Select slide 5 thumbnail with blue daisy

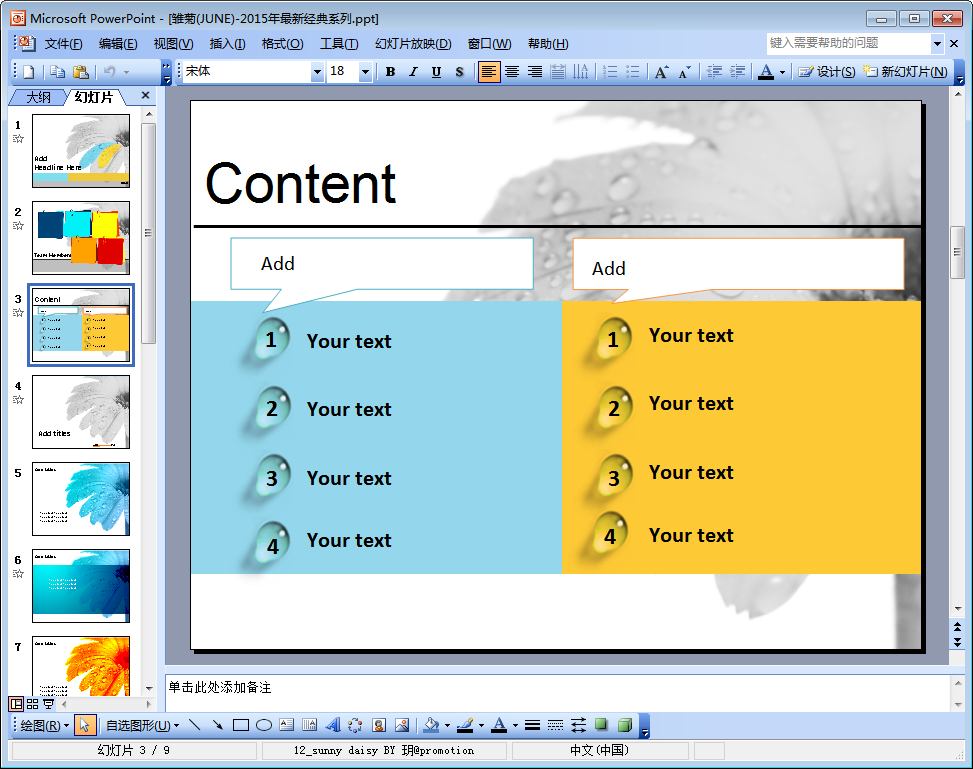[81, 498]
